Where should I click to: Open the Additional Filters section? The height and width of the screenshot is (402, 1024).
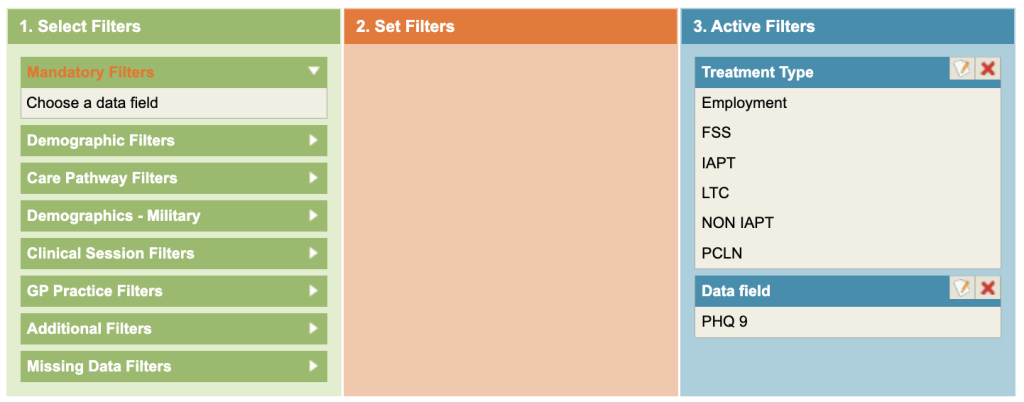coord(173,328)
